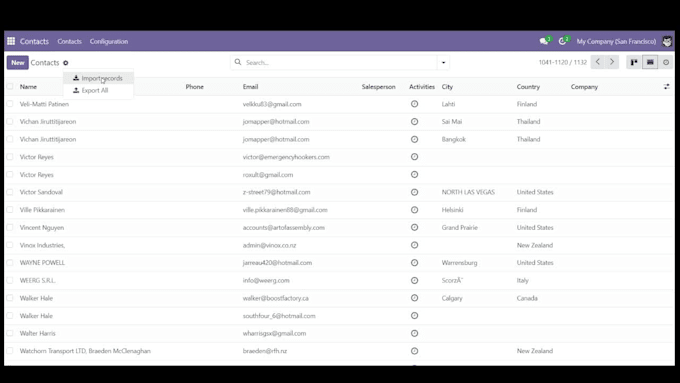
Task: Open activity clock for WAYNE POWELL
Action: pyautogui.click(x=415, y=263)
